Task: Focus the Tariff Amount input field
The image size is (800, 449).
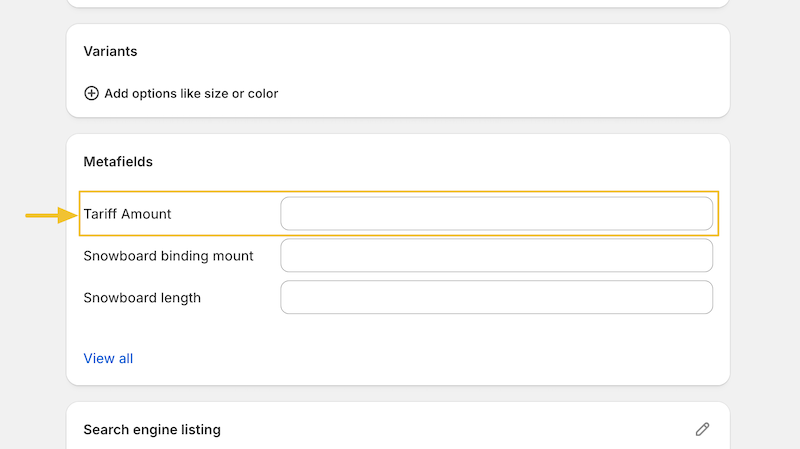Action: (x=496, y=214)
